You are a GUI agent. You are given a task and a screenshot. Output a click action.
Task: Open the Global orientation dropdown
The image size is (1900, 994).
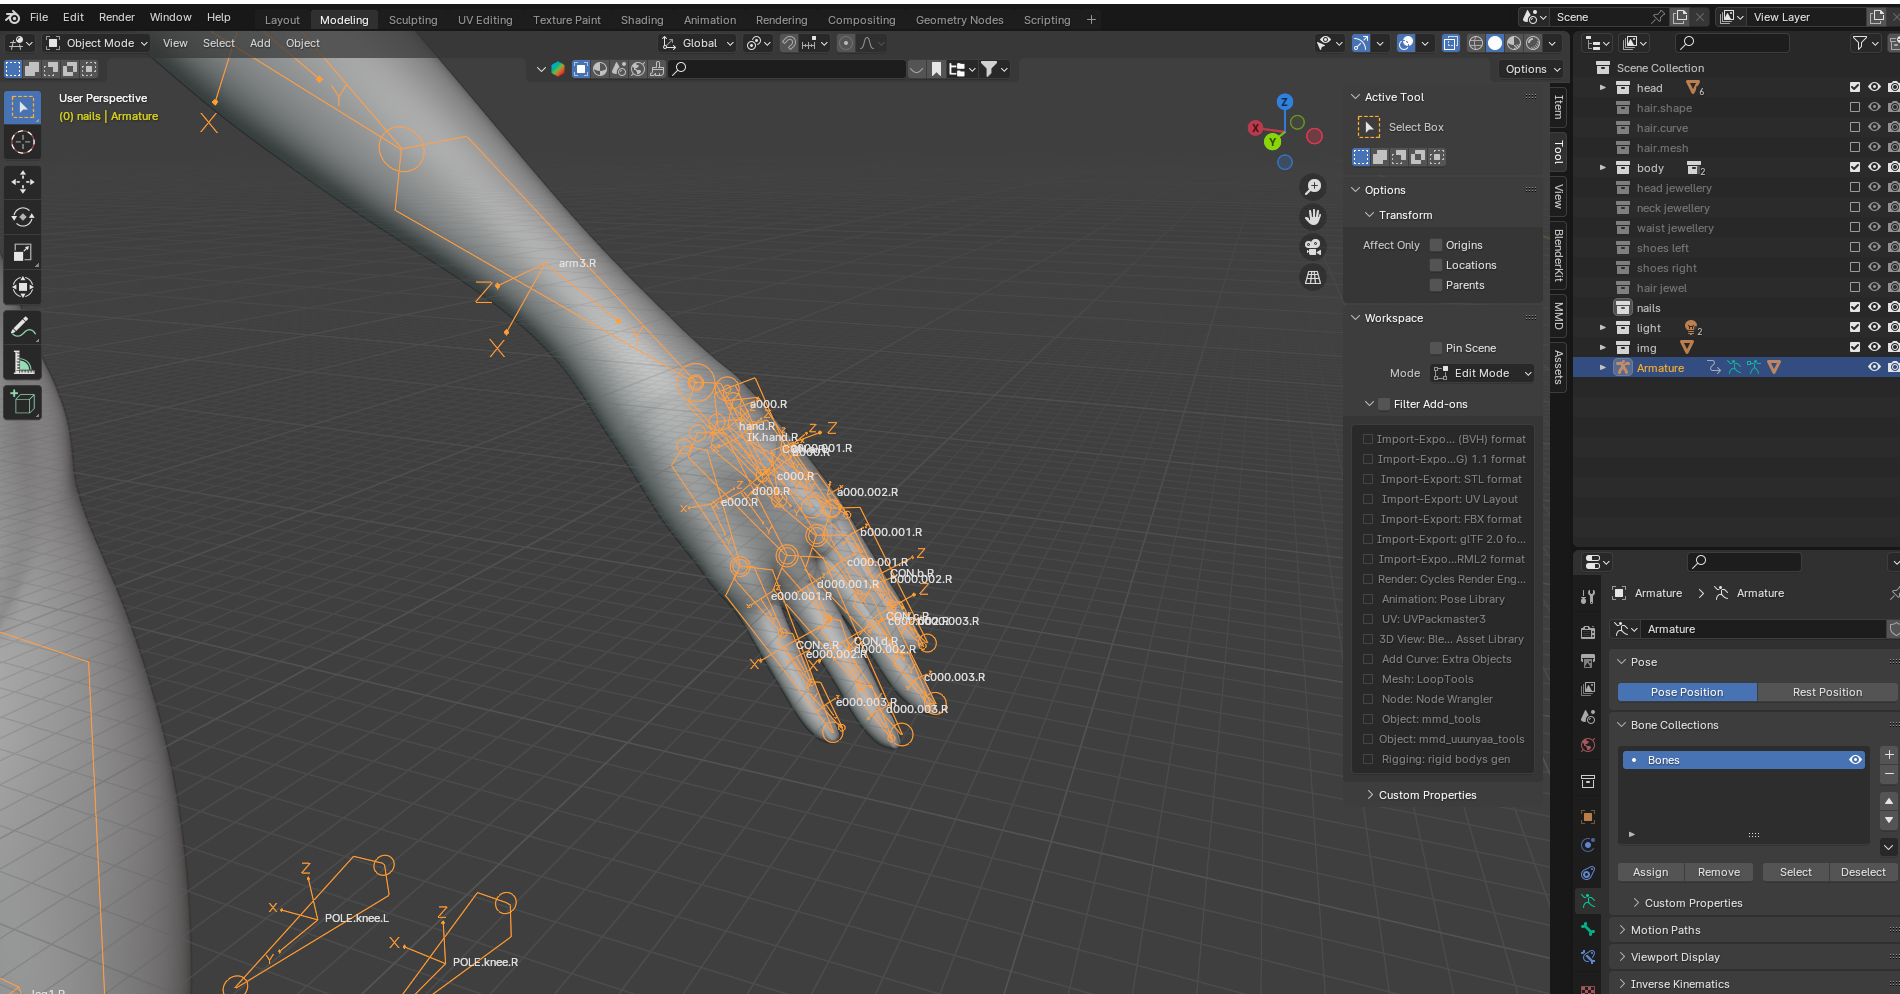[x=698, y=43]
